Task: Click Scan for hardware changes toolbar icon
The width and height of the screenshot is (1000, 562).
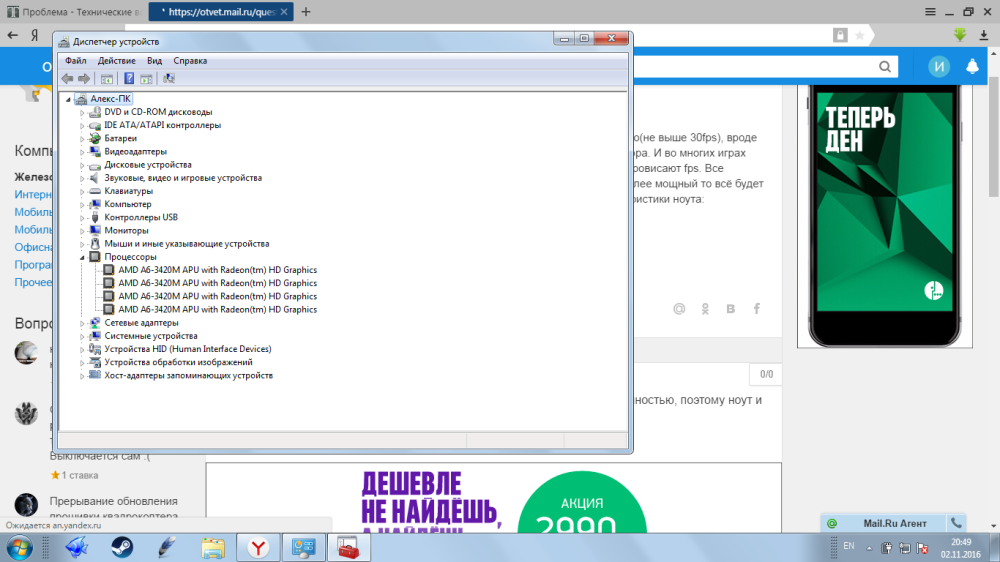Action: click(x=168, y=78)
